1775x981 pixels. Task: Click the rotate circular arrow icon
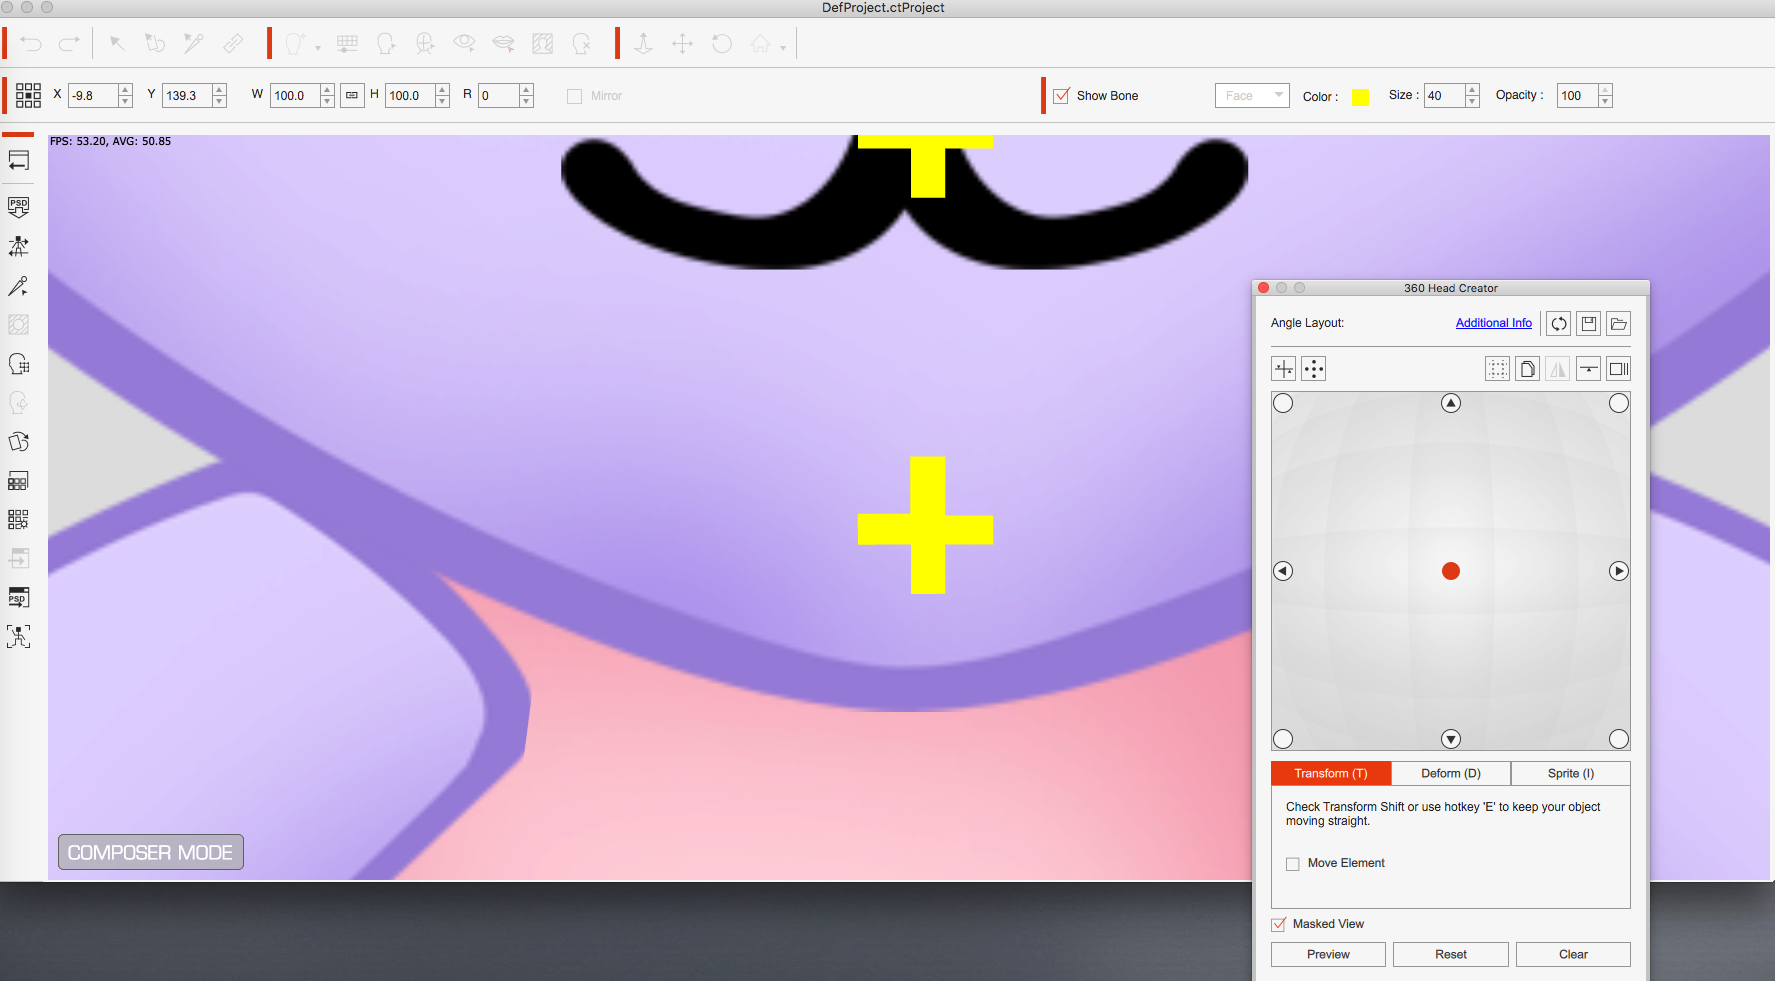[x=722, y=43]
